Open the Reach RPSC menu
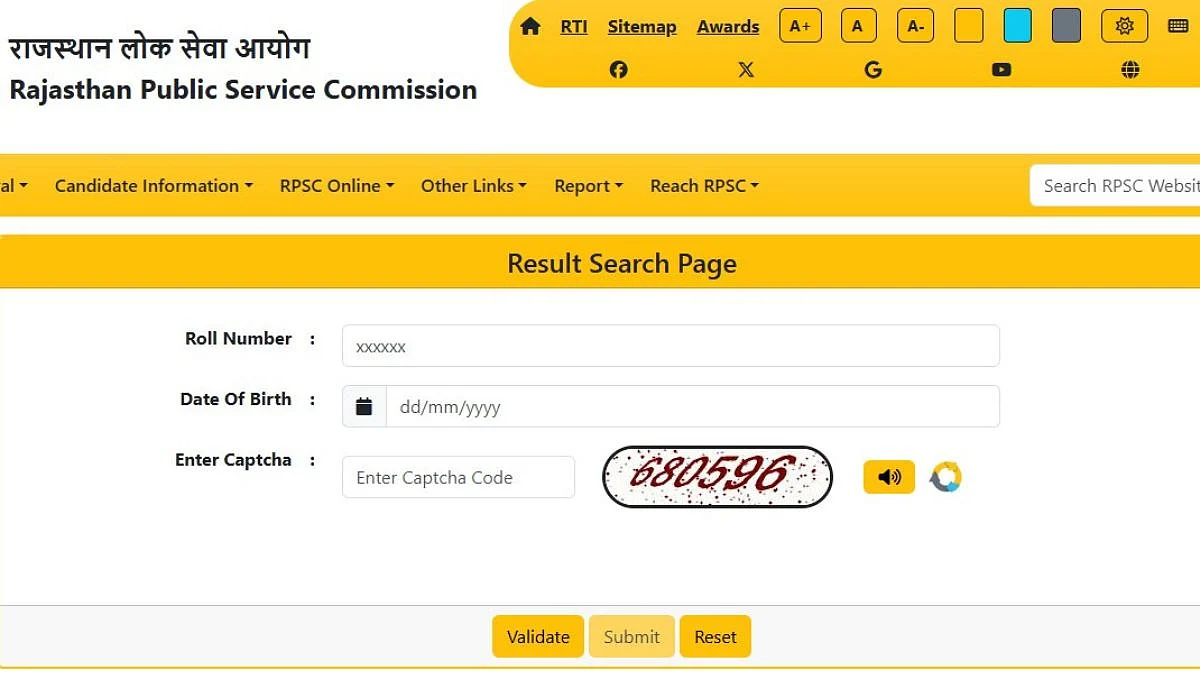 click(705, 186)
